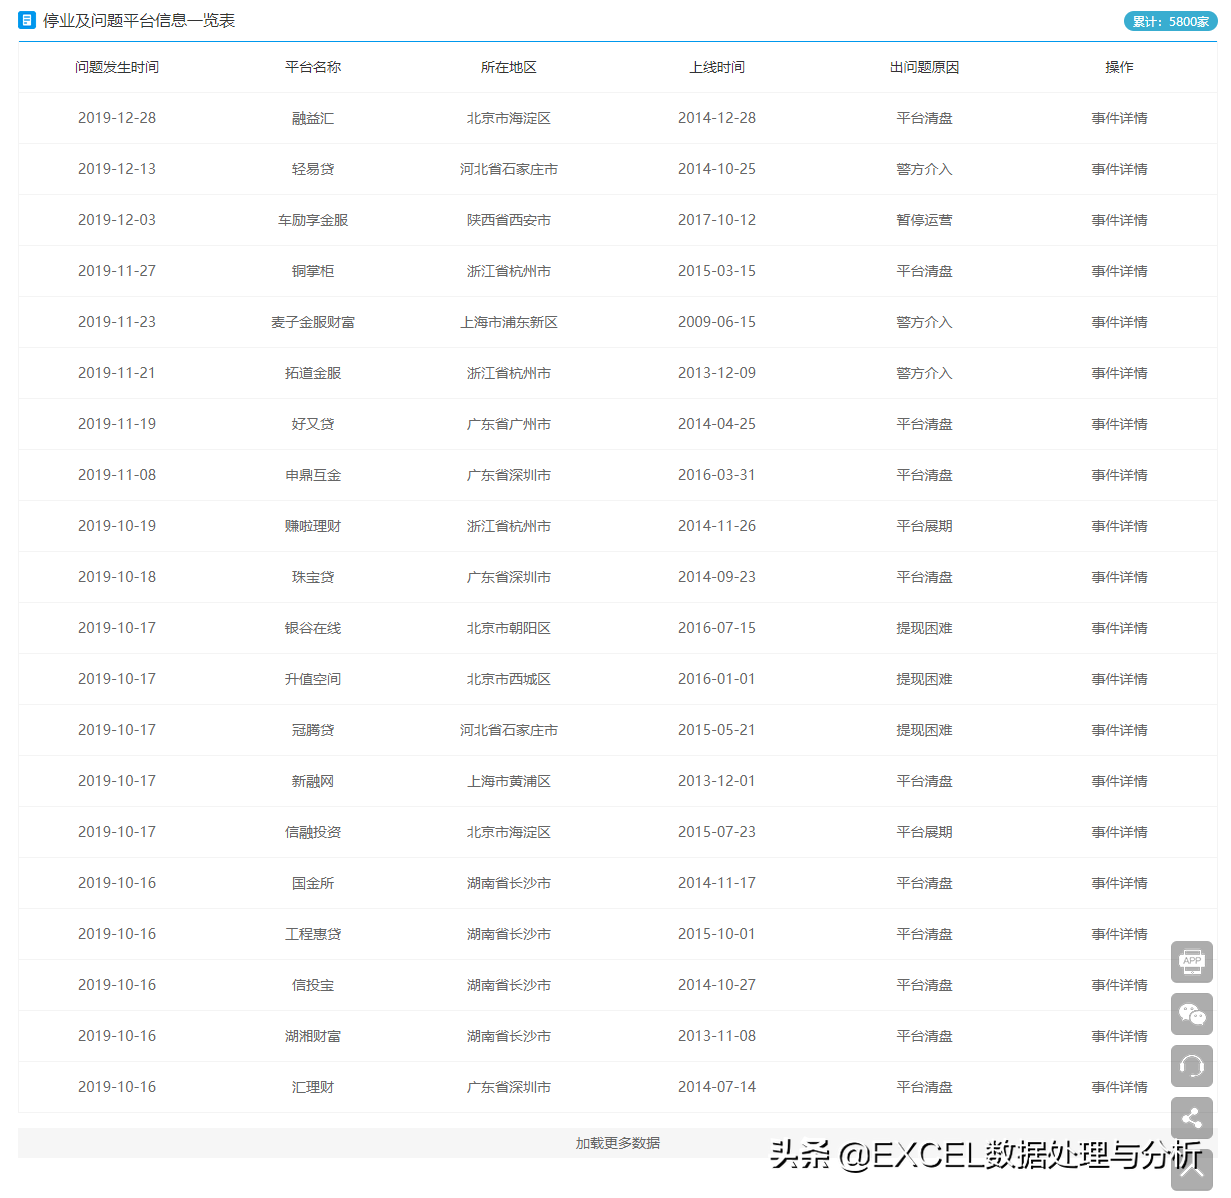The image size is (1231, 1198).
Task: View 事件详情 for 好又贷
Action: 1119,424
